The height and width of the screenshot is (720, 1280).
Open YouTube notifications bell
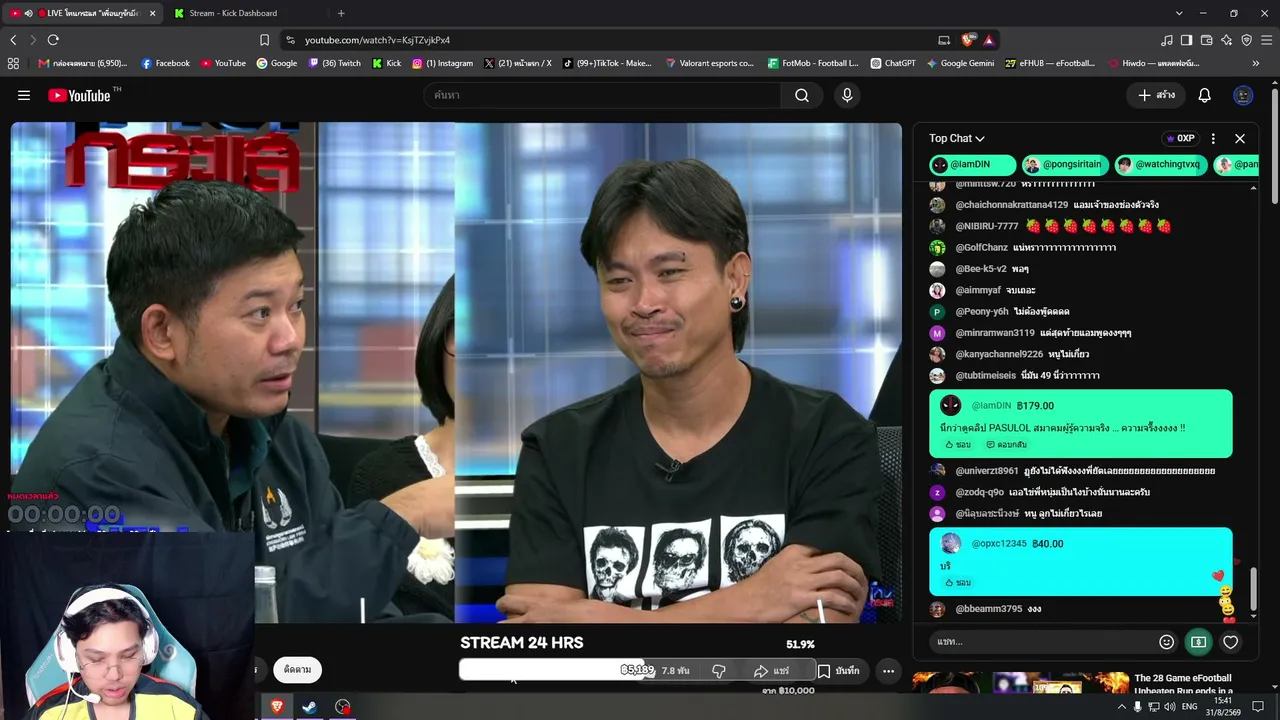pyautogui.click(x=1205, y=95)
